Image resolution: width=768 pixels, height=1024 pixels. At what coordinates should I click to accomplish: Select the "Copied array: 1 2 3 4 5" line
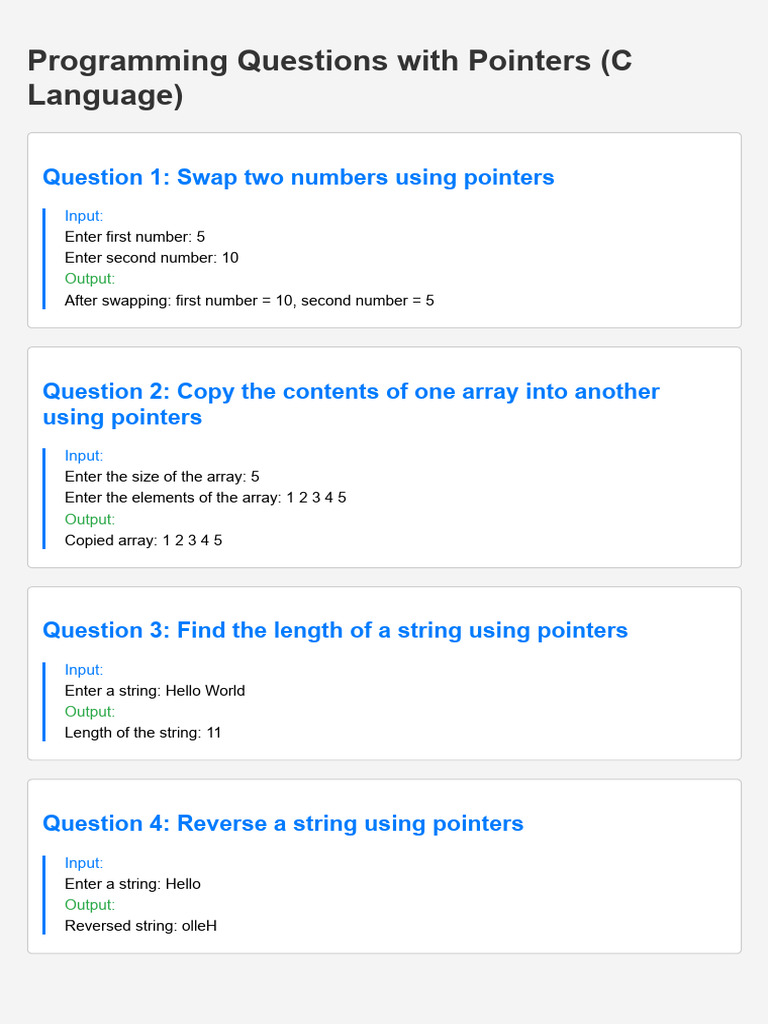[143, 540]
